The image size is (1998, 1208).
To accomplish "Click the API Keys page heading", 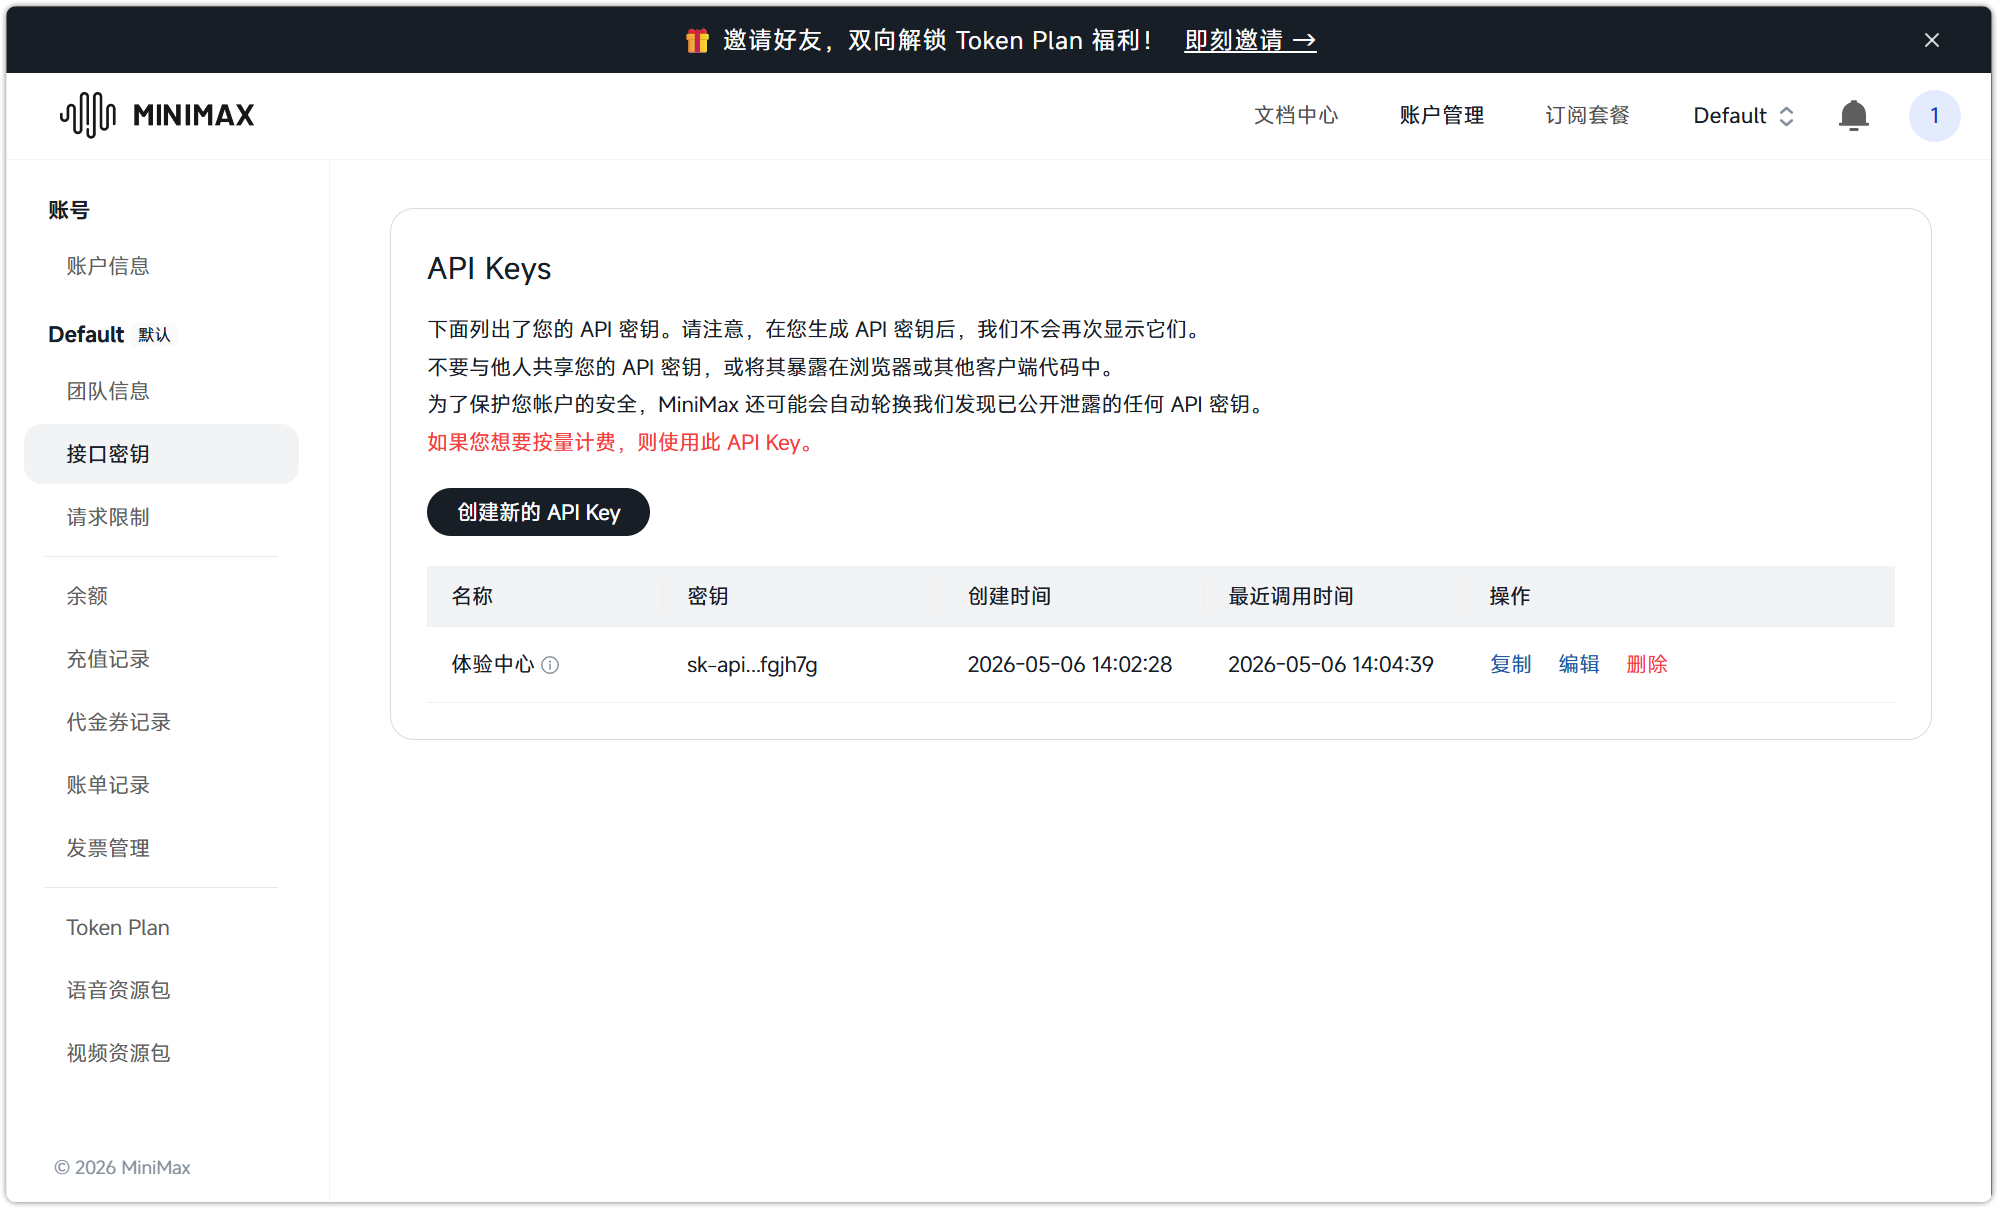I will [489, 268].
